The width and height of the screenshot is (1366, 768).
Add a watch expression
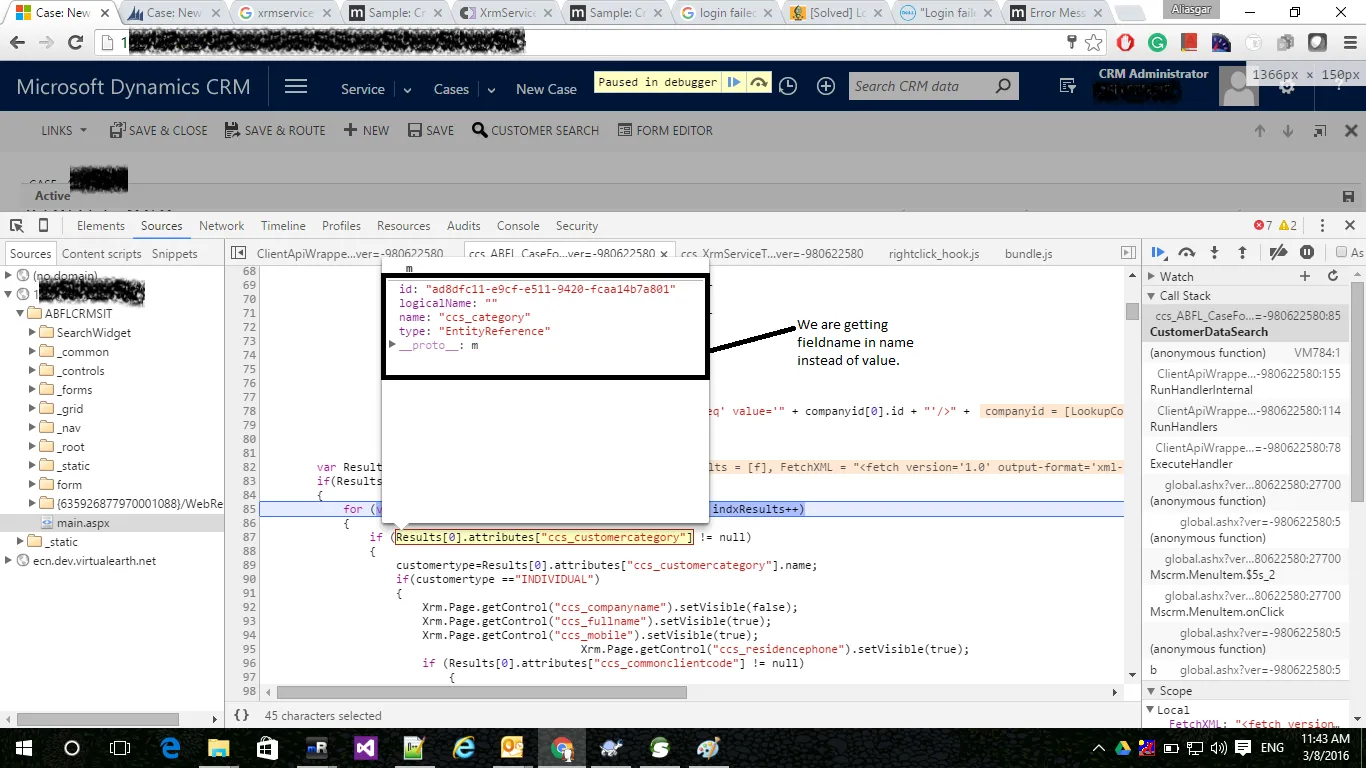coord(1305,276)
